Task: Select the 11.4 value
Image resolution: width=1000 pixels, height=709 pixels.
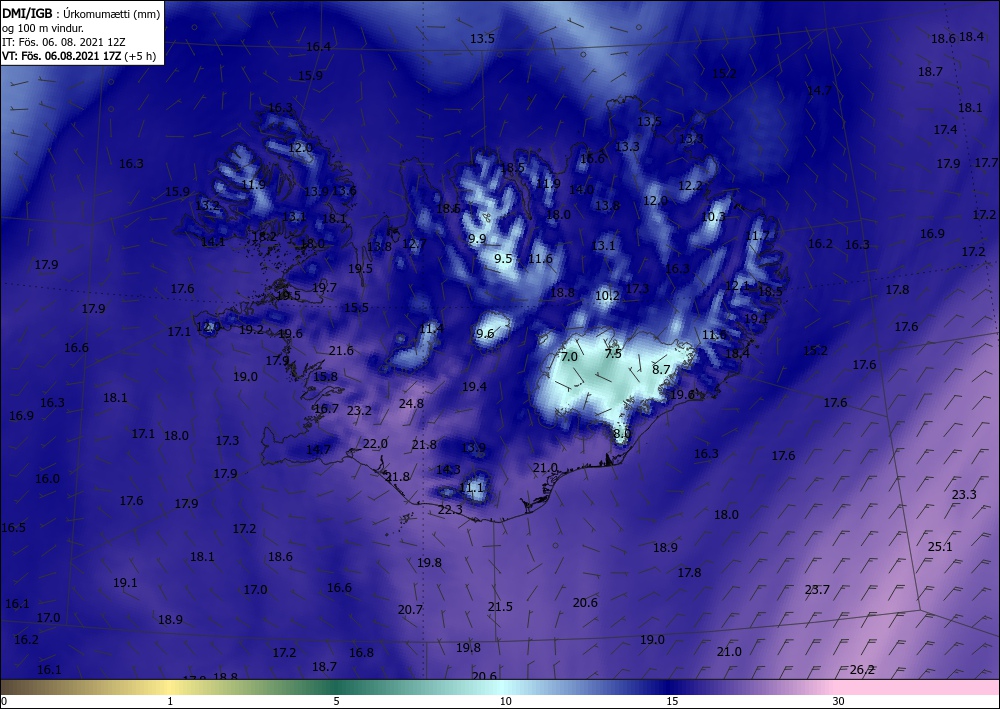Action: point(432,329)
